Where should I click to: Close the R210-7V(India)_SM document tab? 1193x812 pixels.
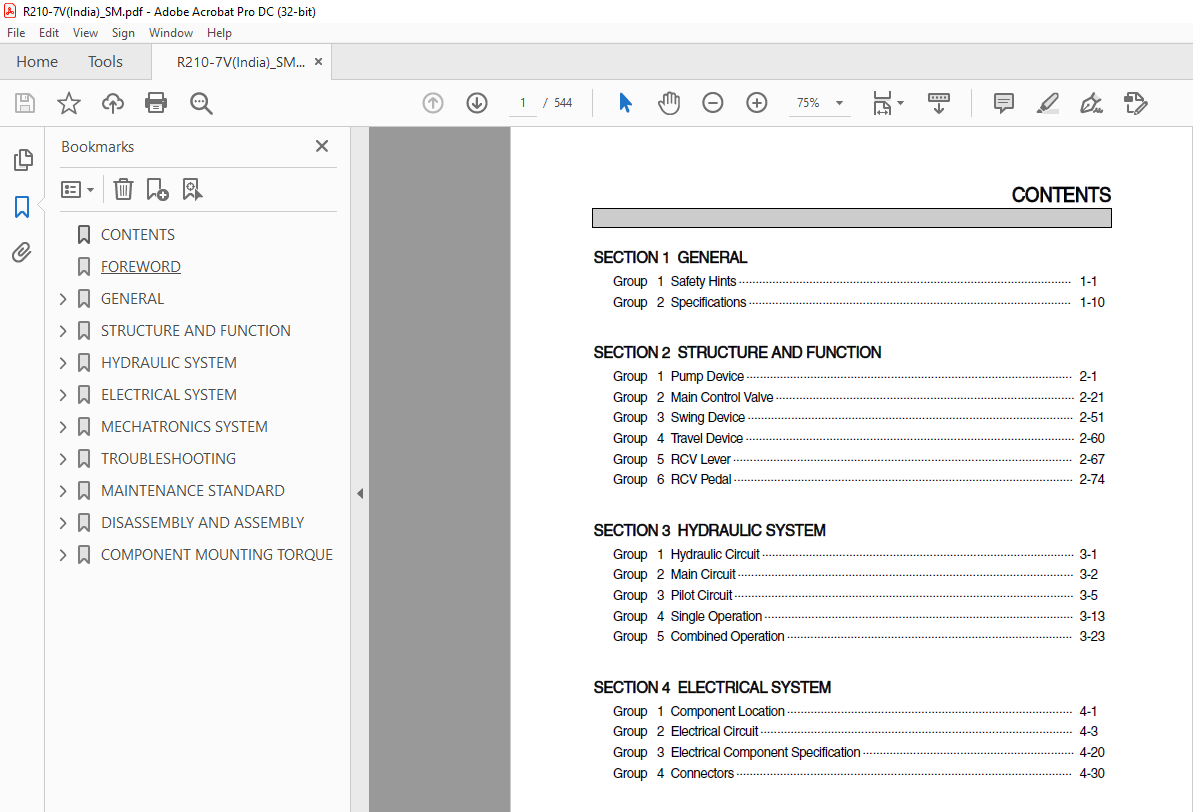[x=319, y=62]
